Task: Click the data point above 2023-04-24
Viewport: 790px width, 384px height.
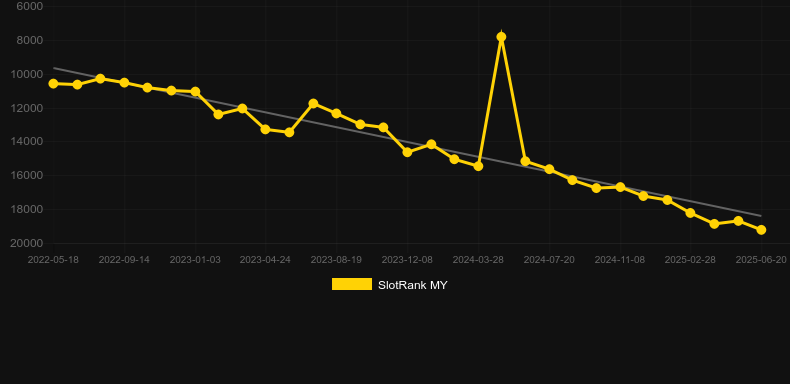Action: tap(266, 130)
